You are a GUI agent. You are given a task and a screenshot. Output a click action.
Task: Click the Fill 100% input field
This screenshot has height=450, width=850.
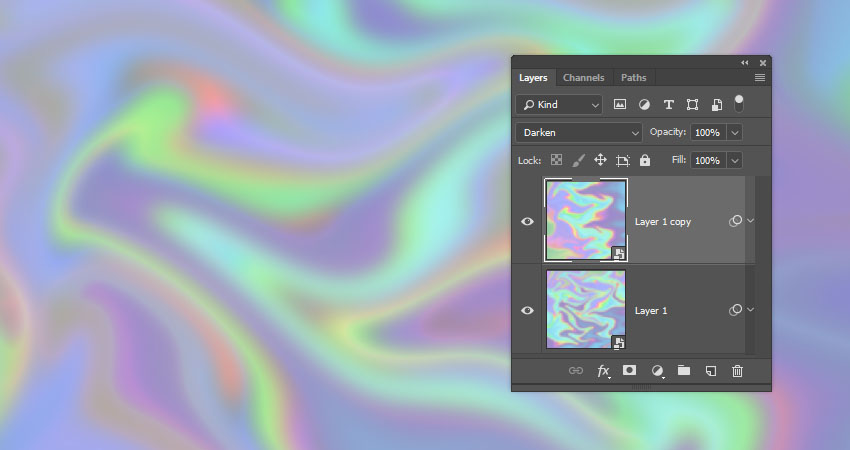tap(708, 160)
